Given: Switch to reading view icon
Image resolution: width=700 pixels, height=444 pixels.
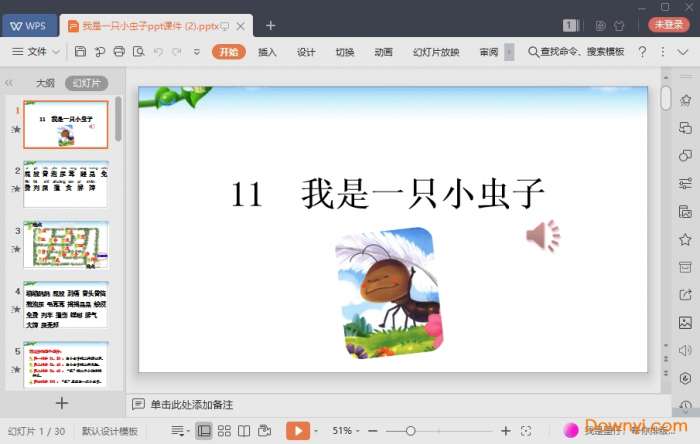Looking at the screenshot, I should (x=244, y=431).
